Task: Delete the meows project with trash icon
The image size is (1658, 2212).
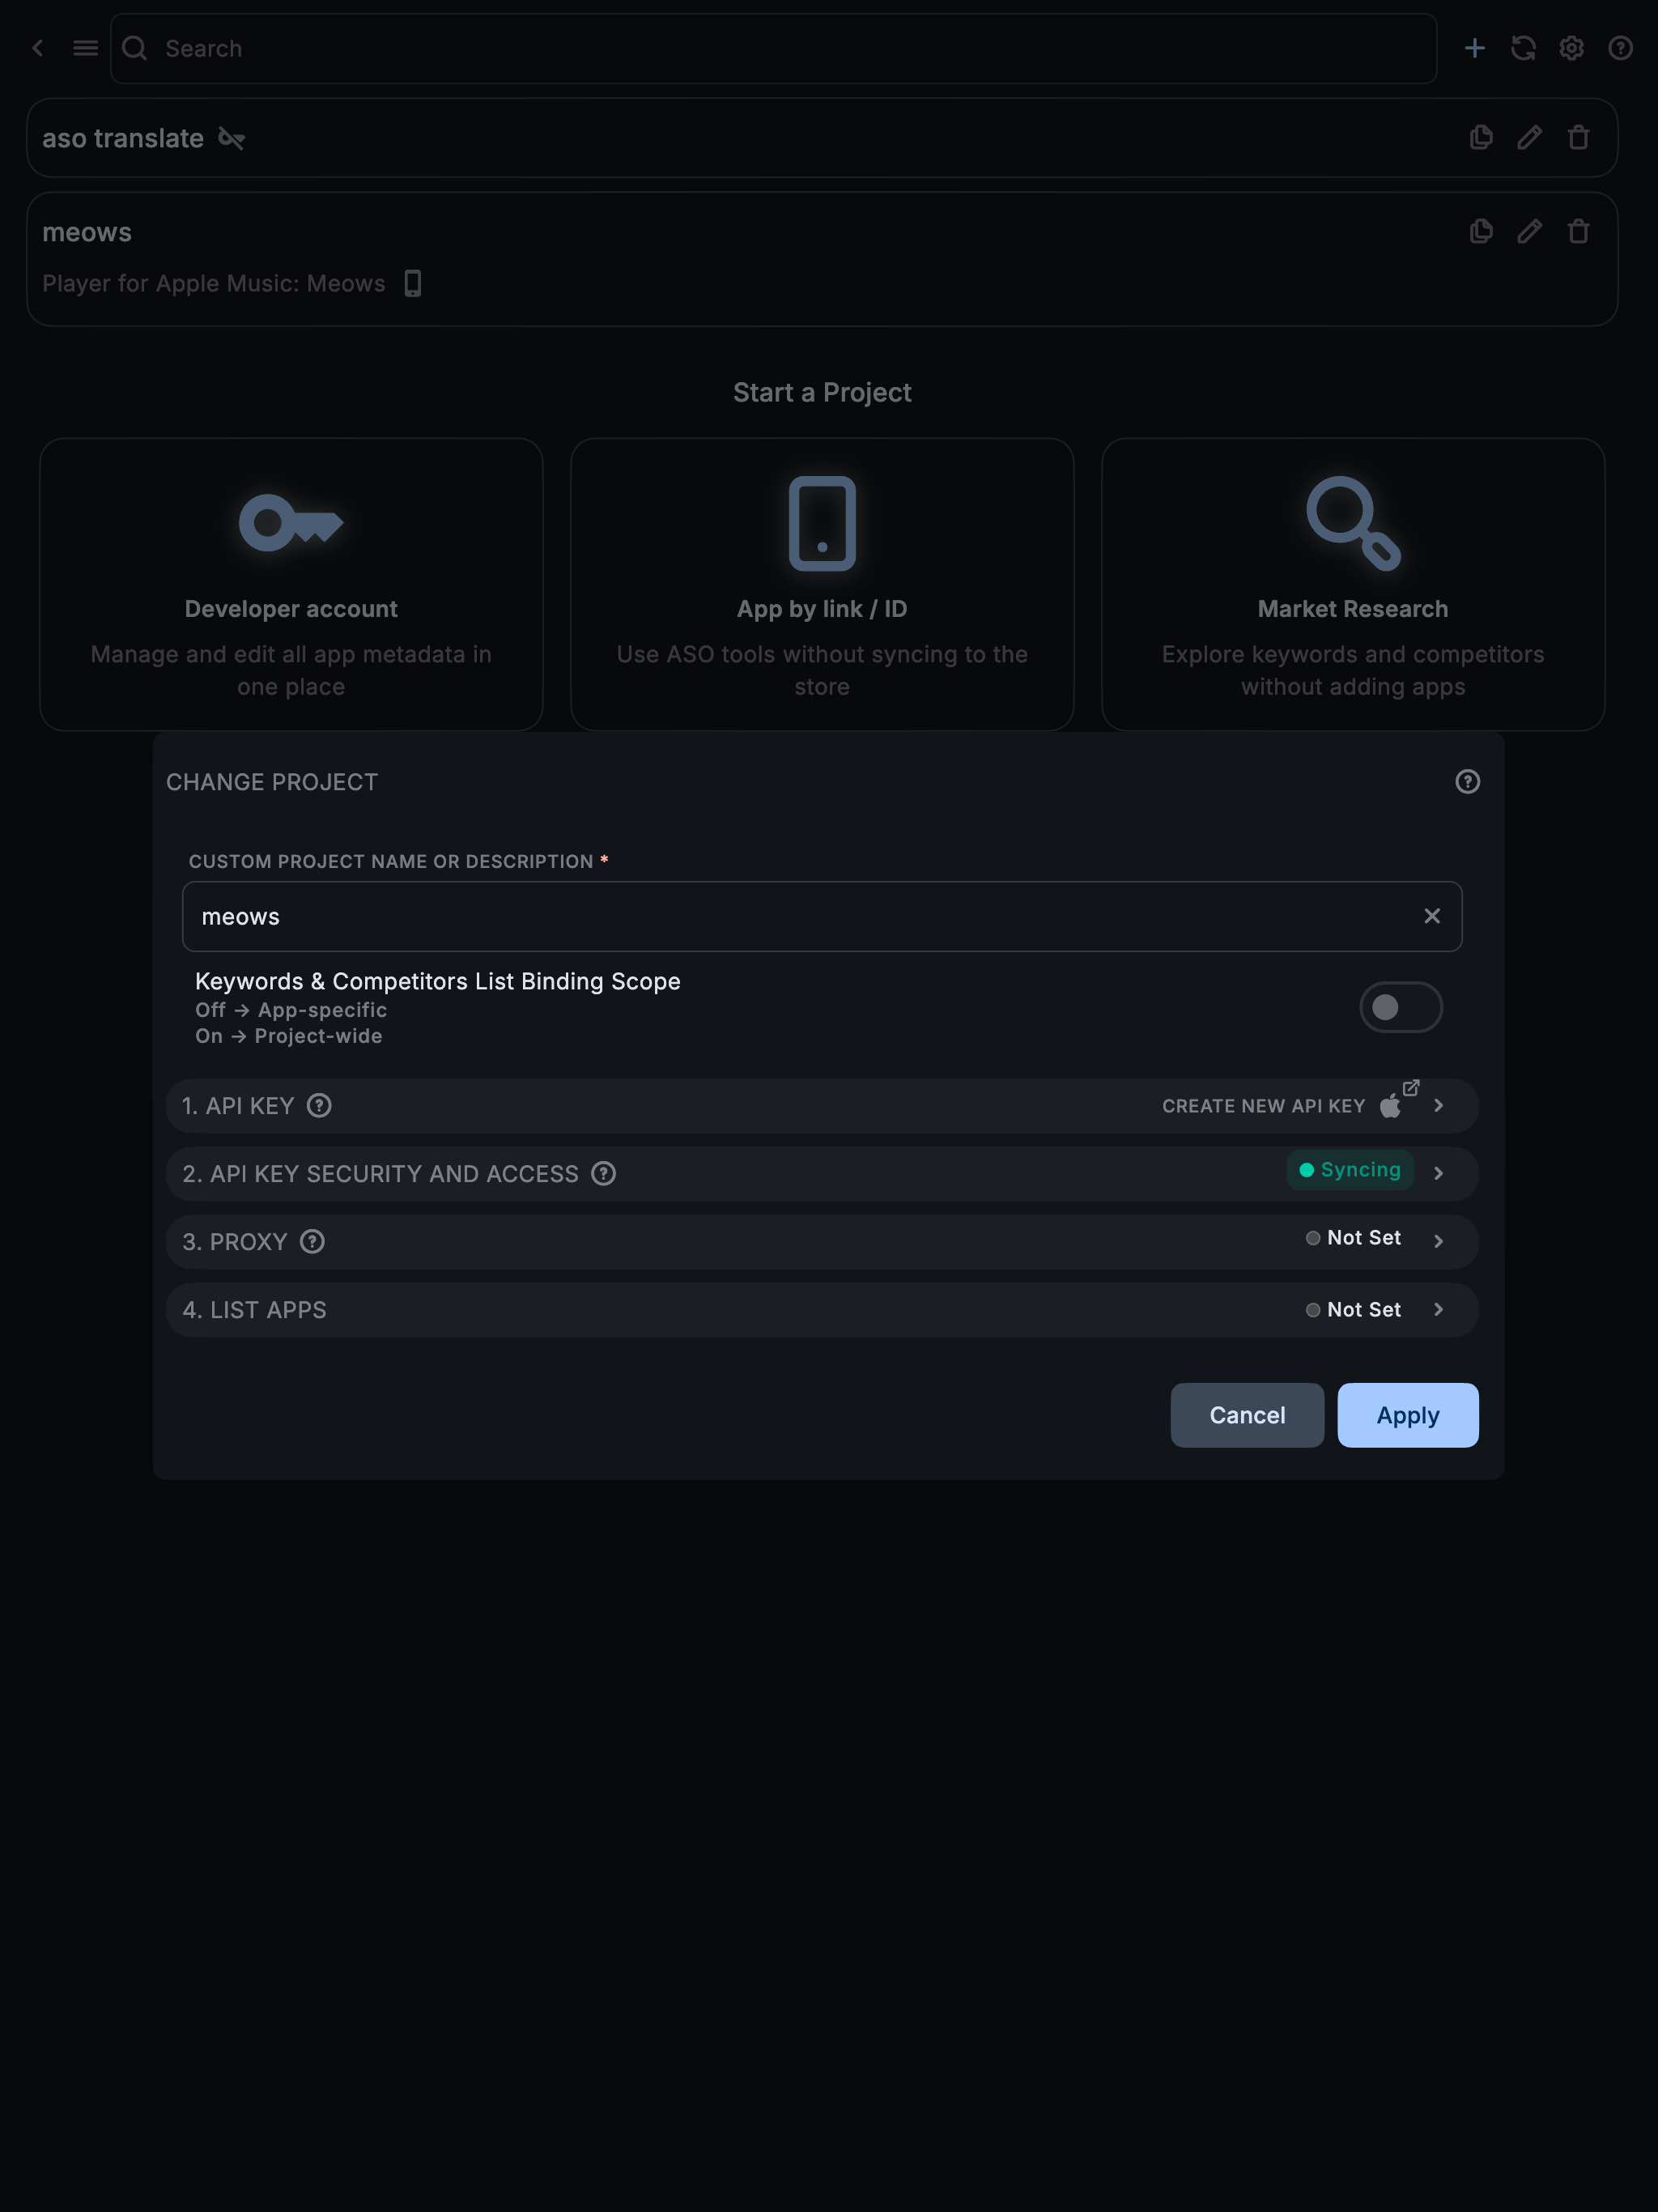Action: (1578, 232)
